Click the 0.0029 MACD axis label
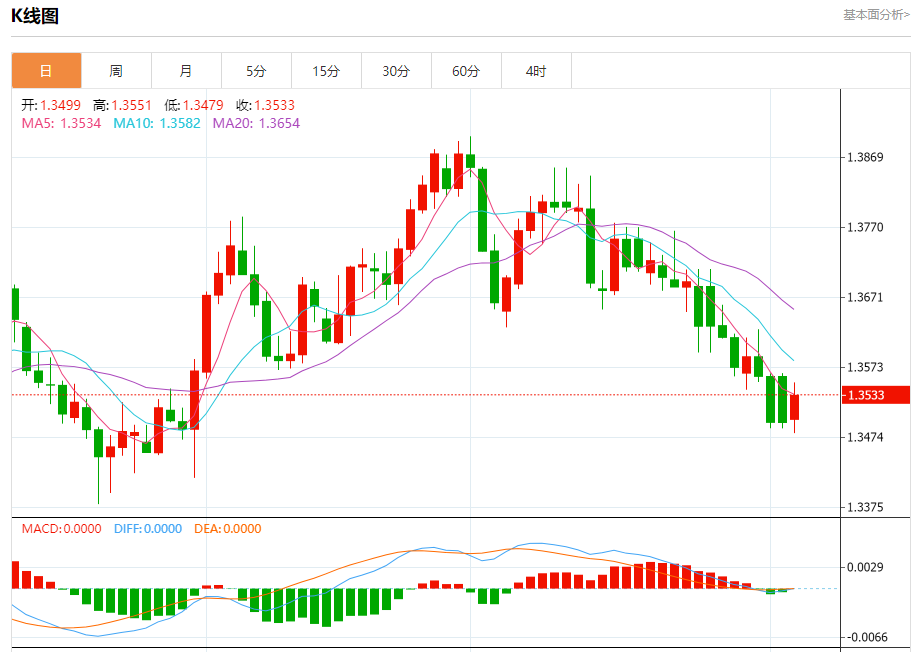The height and width of the screenshot is (652, 916). [x=866, y=567]
